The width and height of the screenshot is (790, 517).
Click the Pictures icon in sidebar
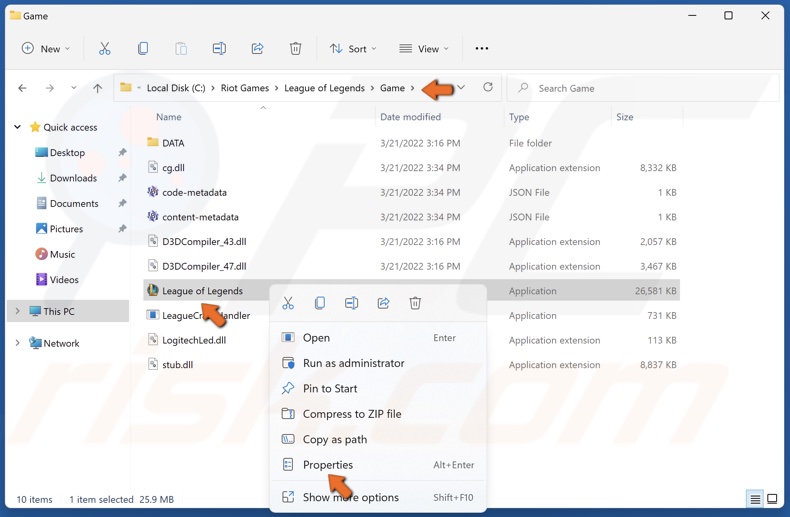41,229
